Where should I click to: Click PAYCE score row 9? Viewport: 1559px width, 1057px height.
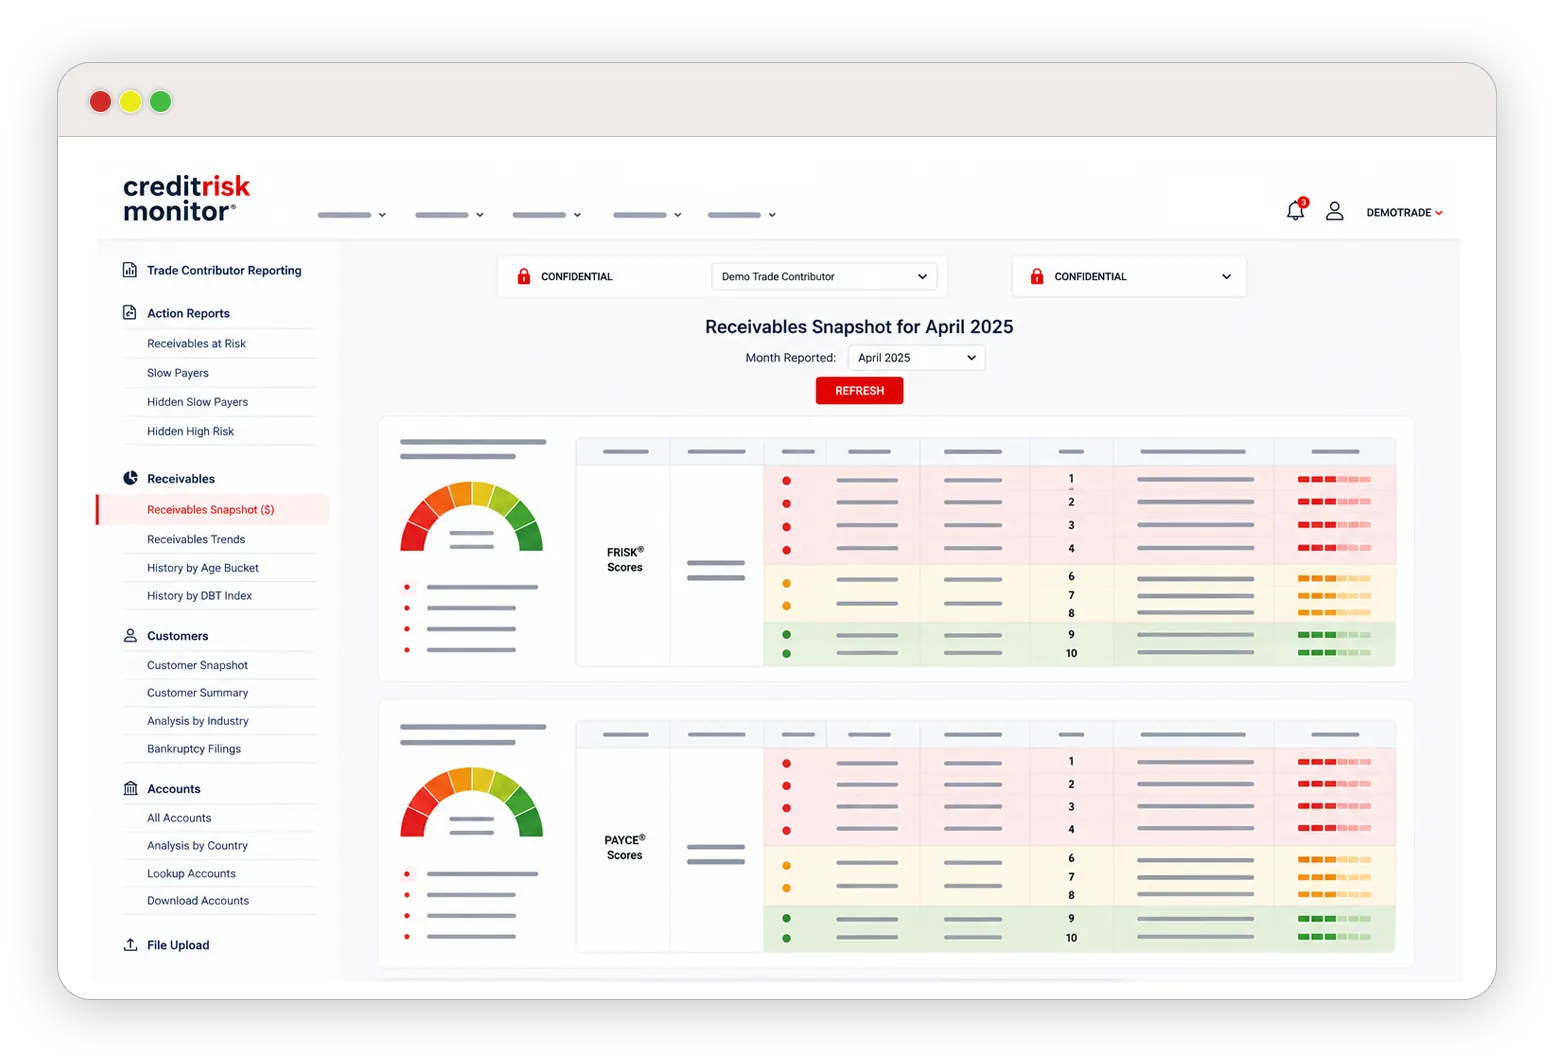click(x=1079, y=918)
